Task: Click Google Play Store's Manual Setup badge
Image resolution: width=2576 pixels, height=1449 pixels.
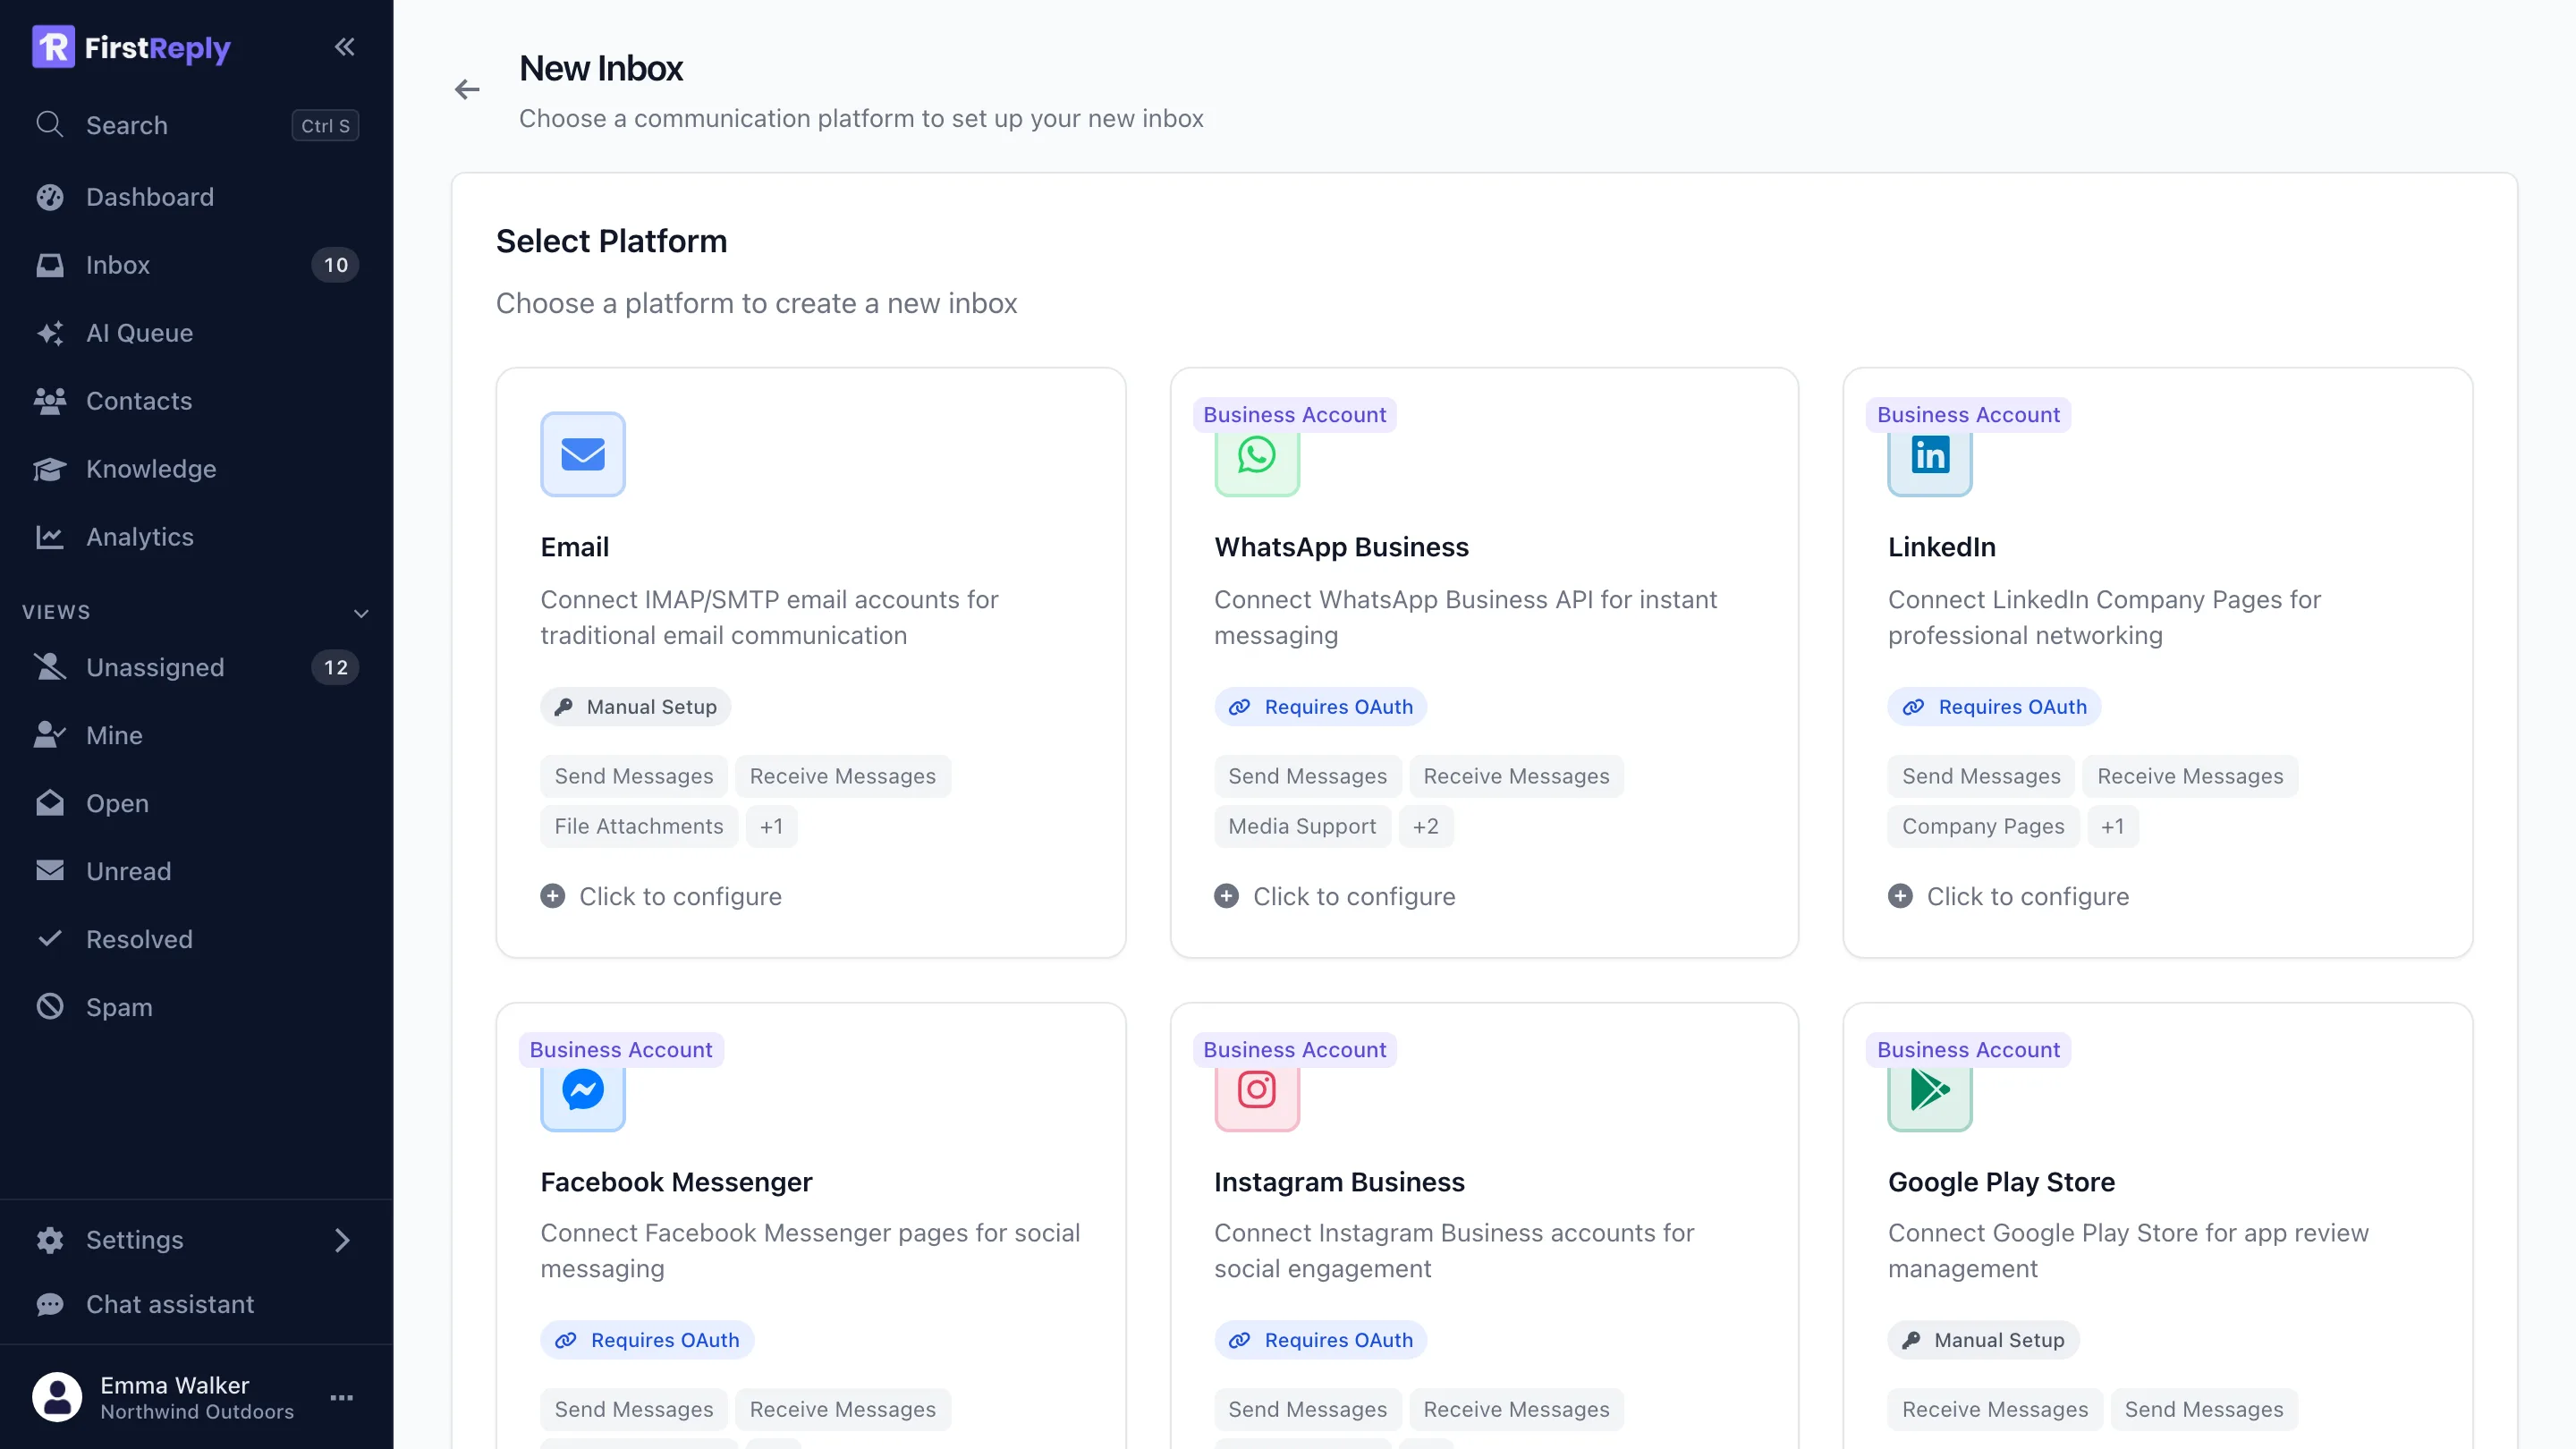Action: (1983, 1340)
